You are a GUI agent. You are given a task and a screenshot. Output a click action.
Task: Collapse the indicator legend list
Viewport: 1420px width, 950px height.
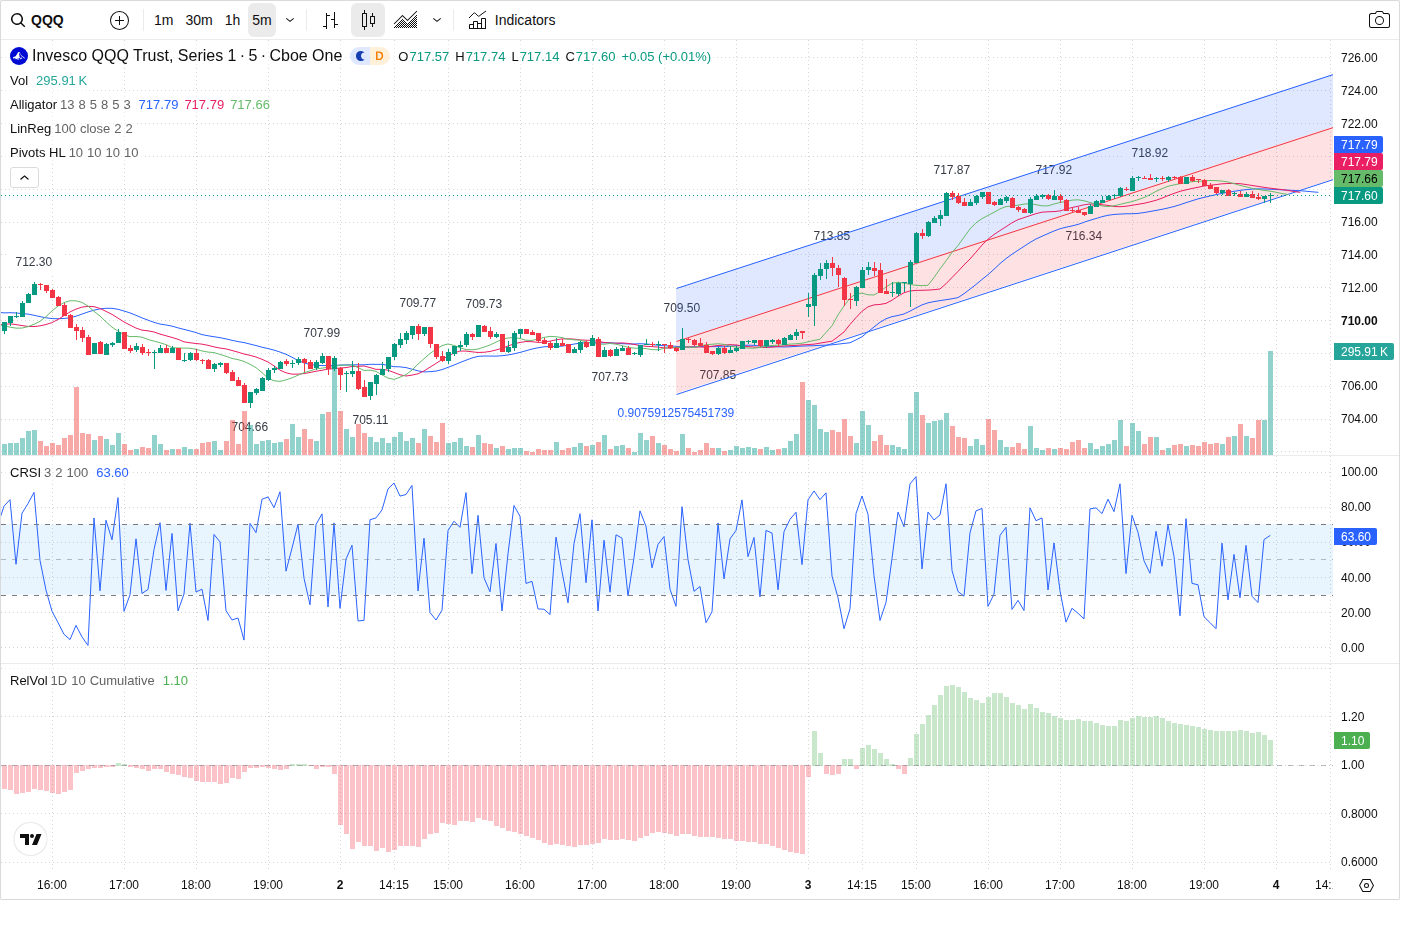[24, 177]
